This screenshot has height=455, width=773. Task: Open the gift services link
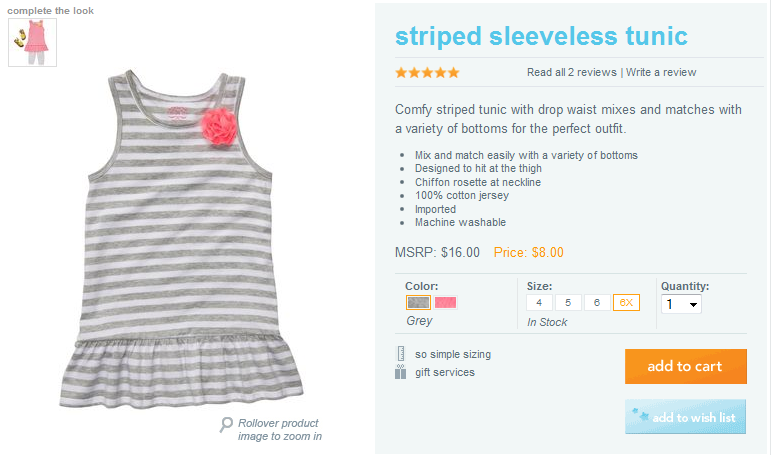445,373
